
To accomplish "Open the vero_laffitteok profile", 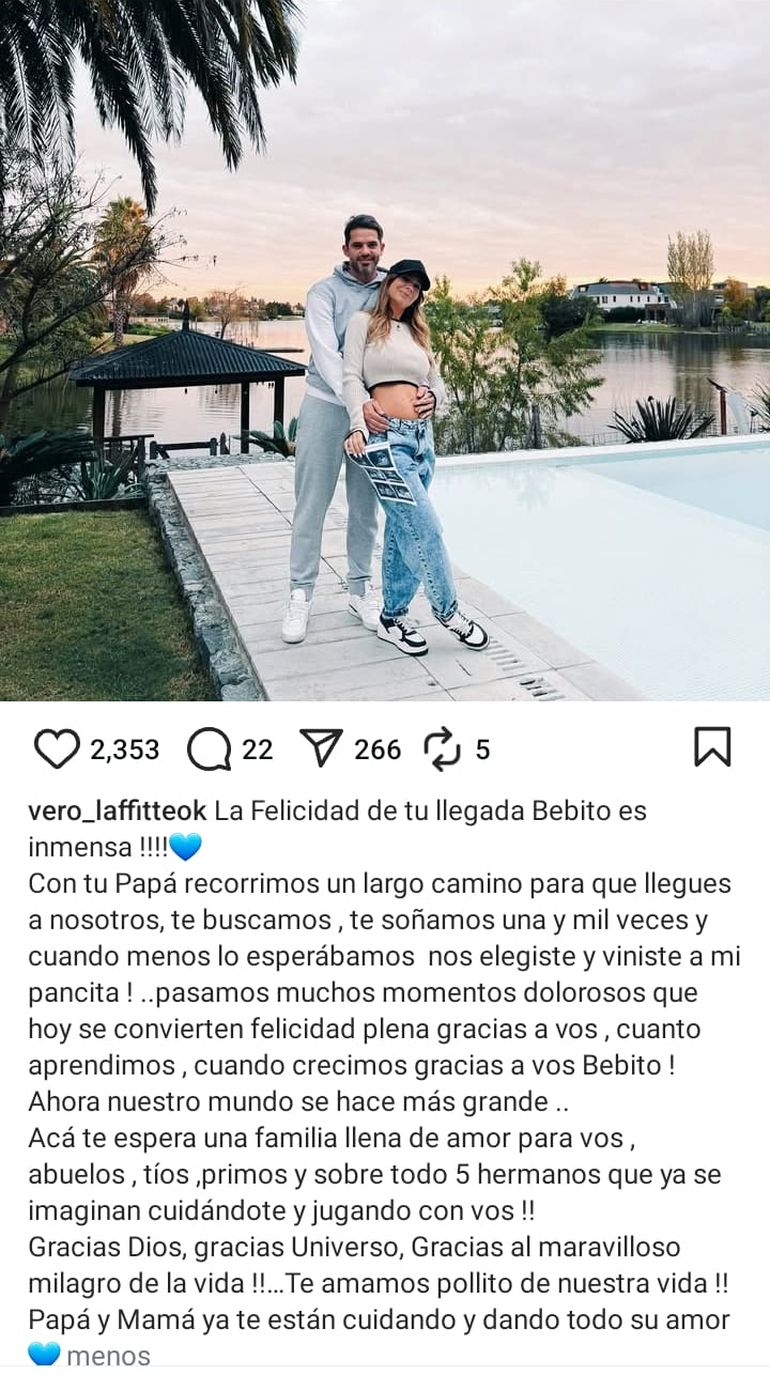I will point(118,811).
